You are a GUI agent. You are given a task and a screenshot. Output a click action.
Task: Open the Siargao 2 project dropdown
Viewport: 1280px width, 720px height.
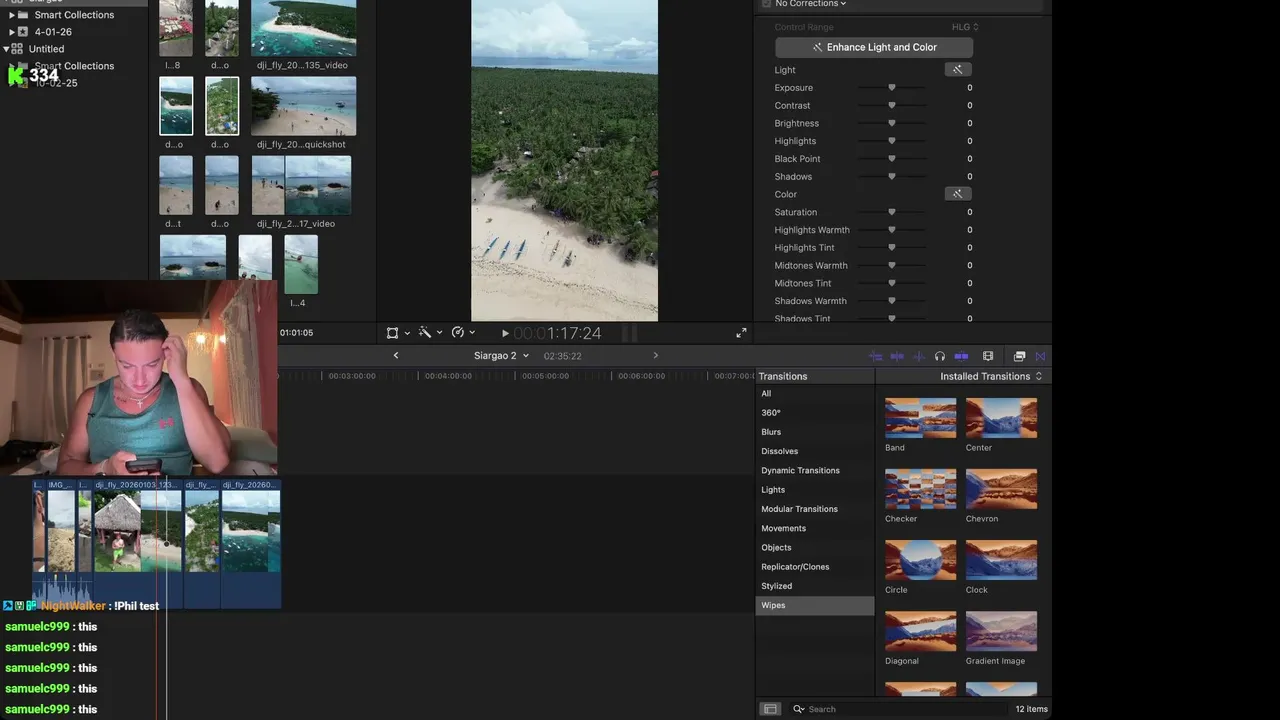501,356
